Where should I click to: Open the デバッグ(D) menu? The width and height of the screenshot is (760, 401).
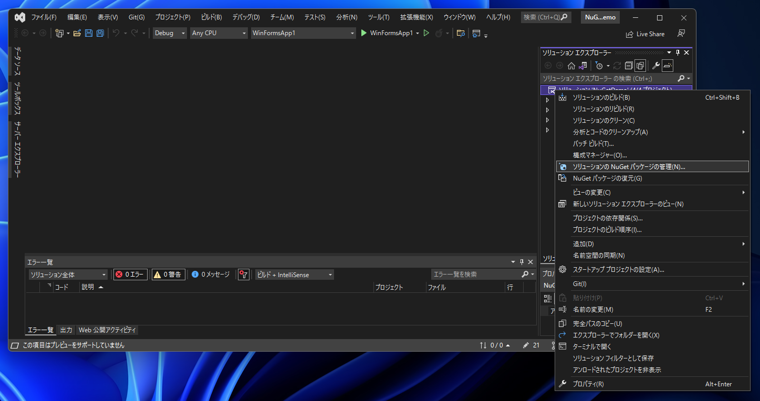[x=246, y=17]
